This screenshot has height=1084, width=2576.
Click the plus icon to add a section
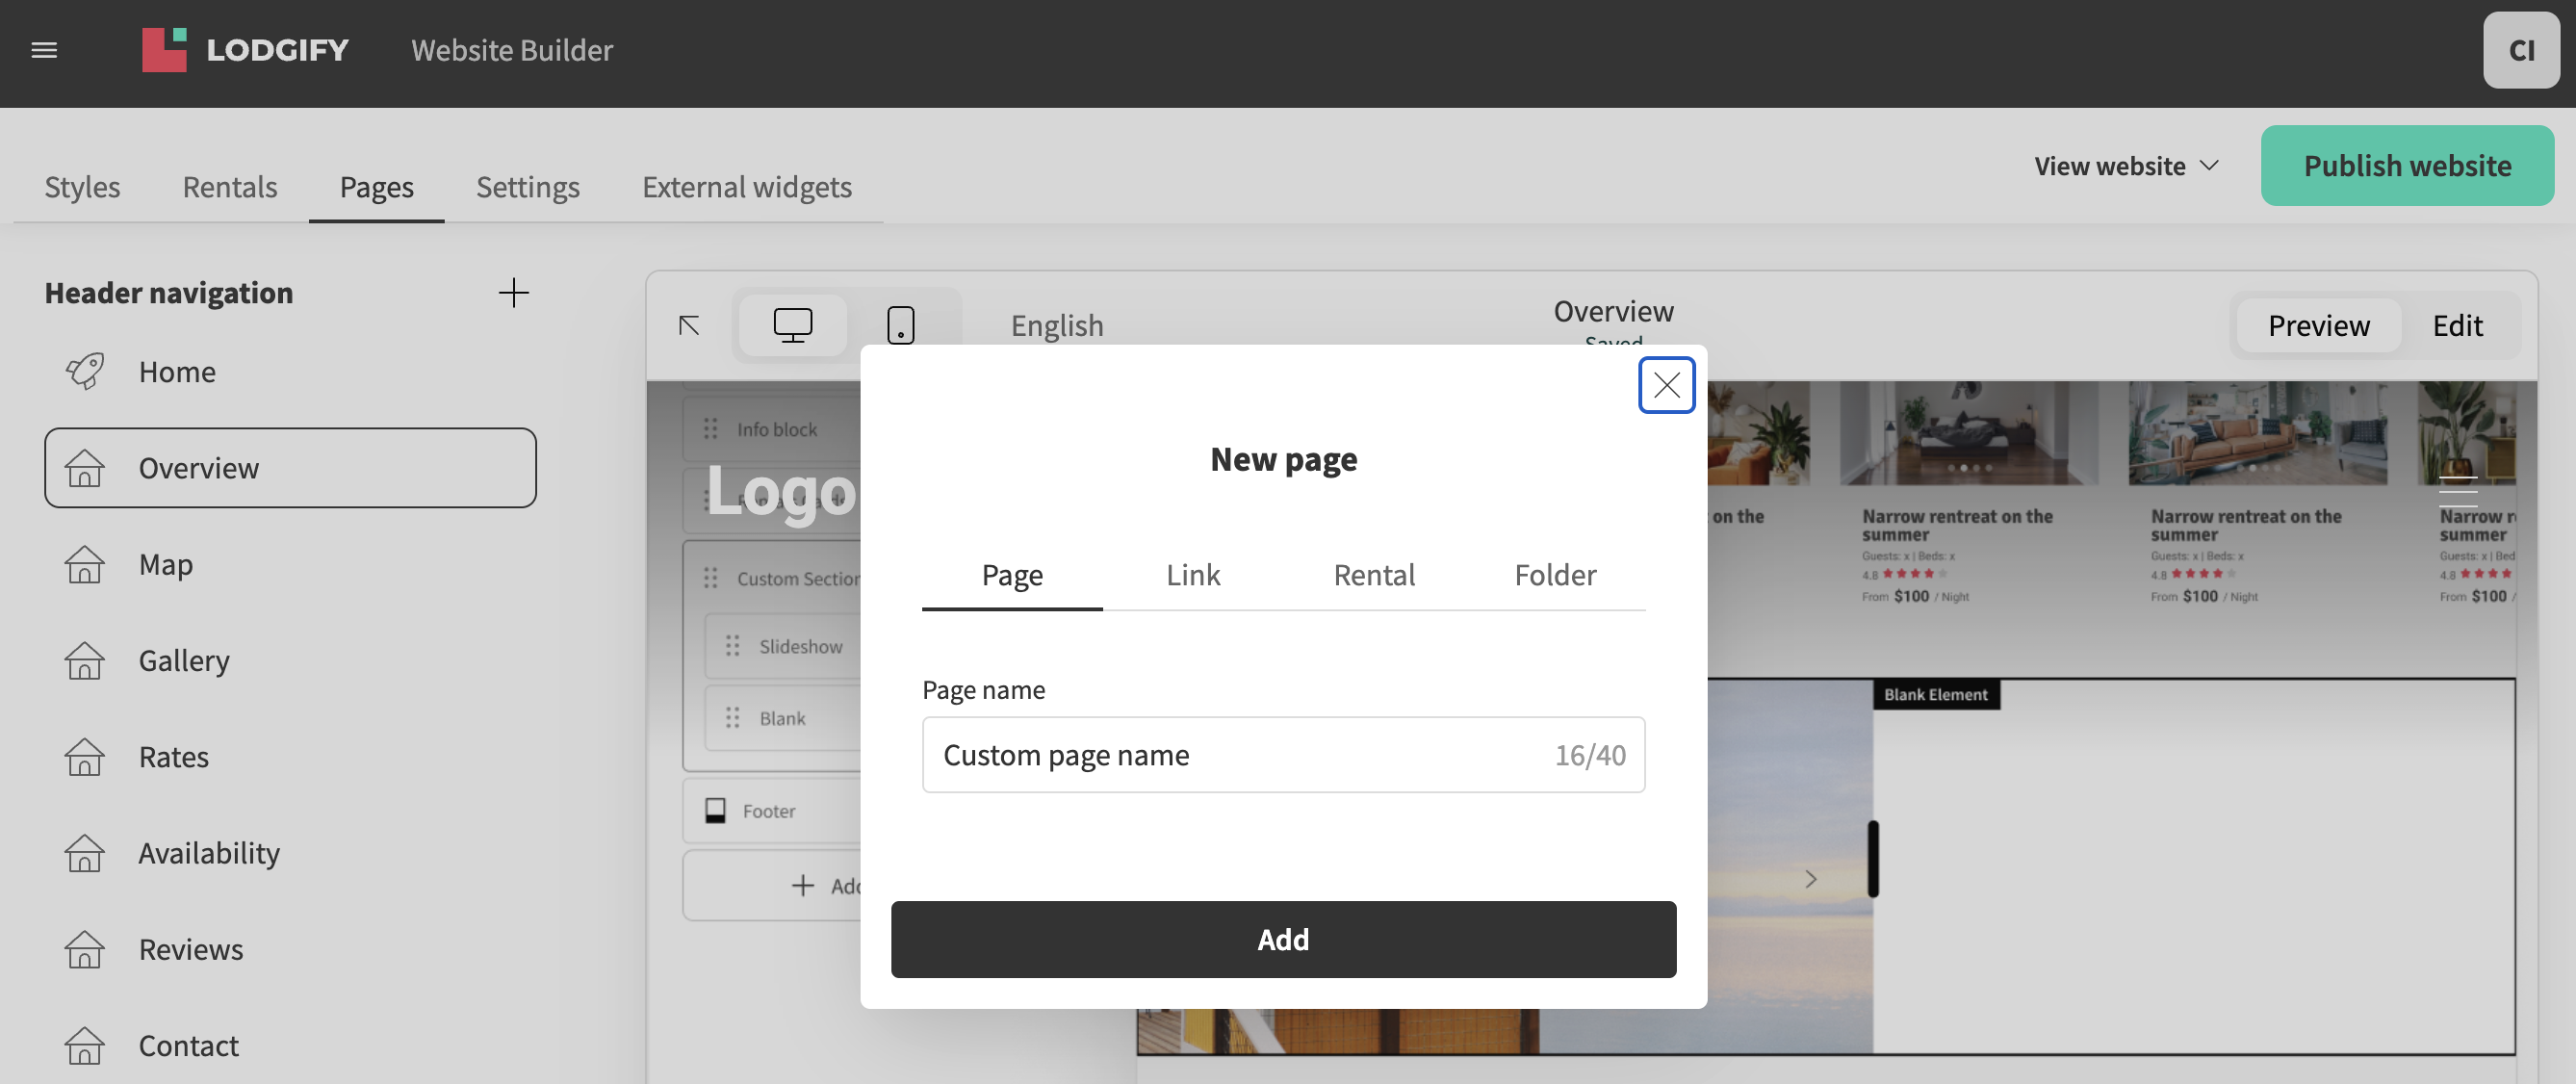click(802, 886)
